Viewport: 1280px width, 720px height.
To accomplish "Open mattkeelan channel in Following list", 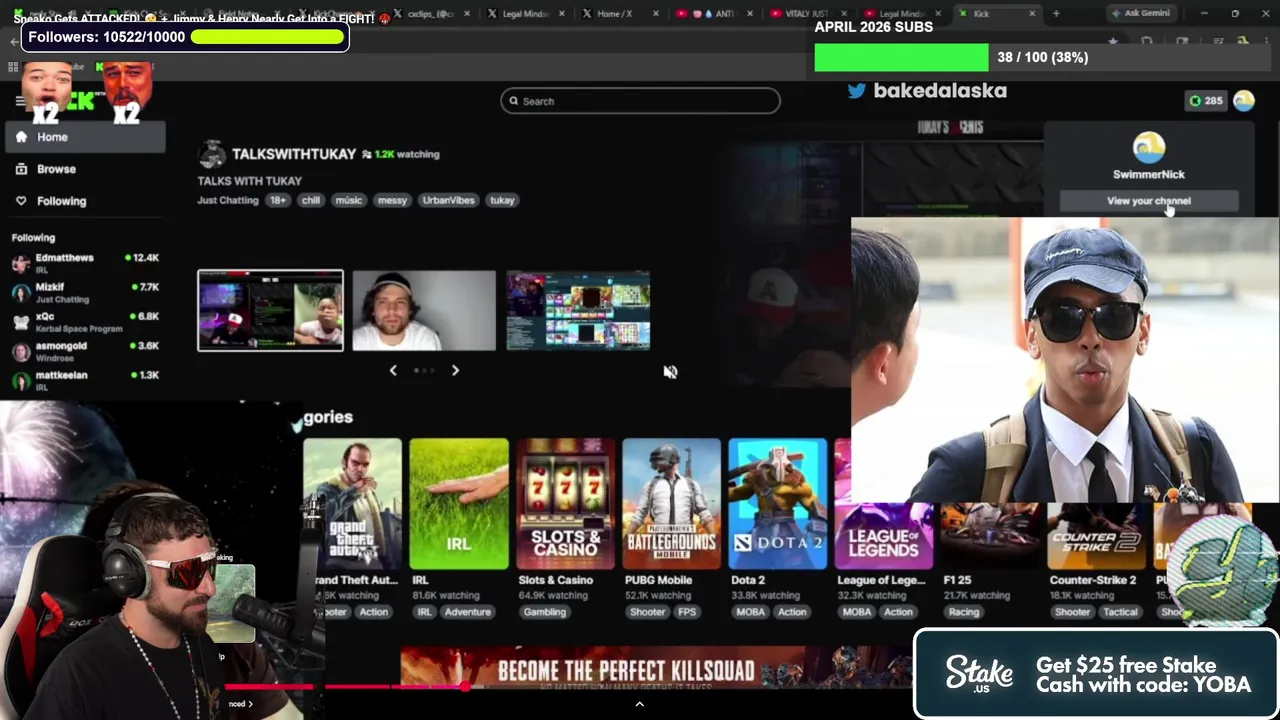I will (85, 380).
